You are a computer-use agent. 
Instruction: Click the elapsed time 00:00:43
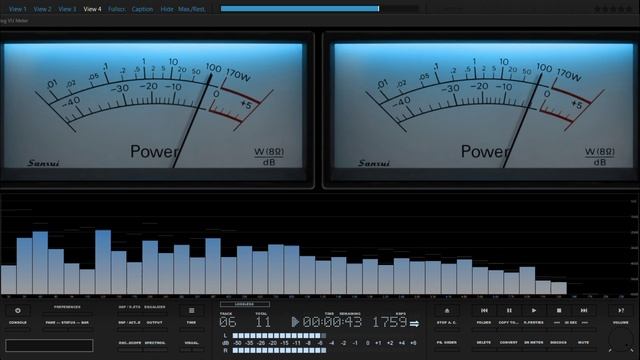(x=332, y=322)
